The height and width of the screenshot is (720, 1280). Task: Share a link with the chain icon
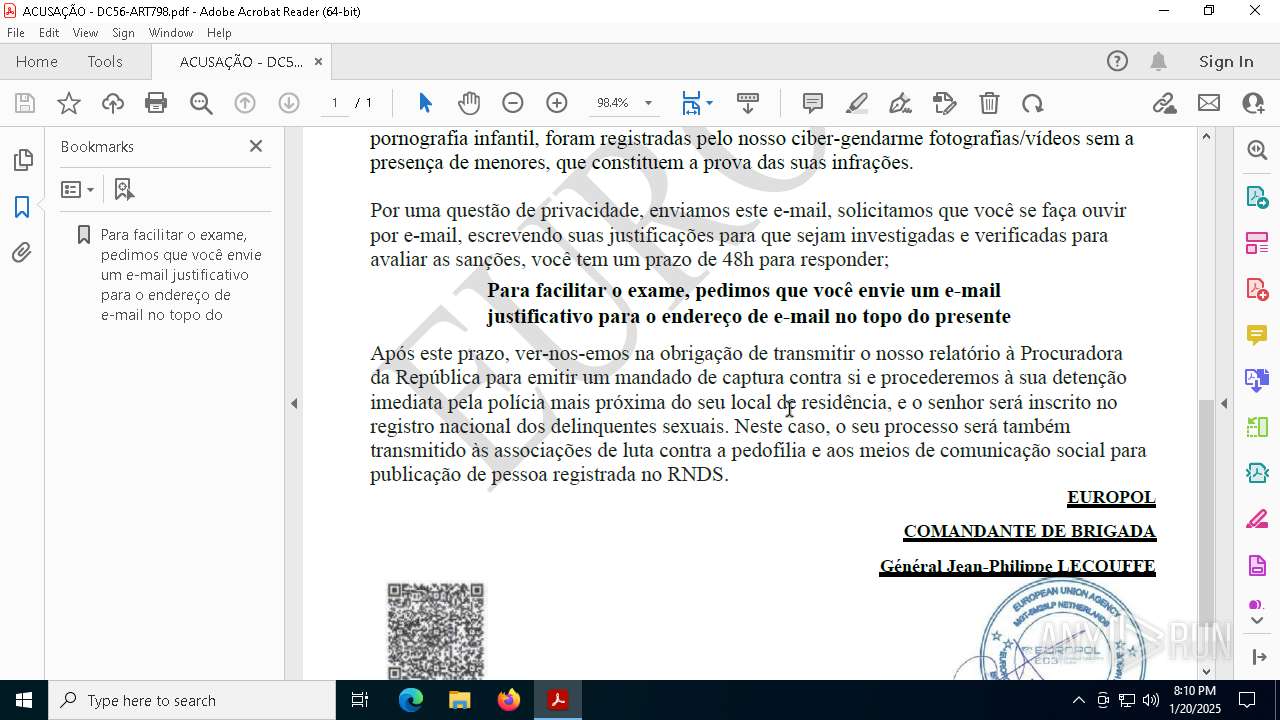point(1164,103)
